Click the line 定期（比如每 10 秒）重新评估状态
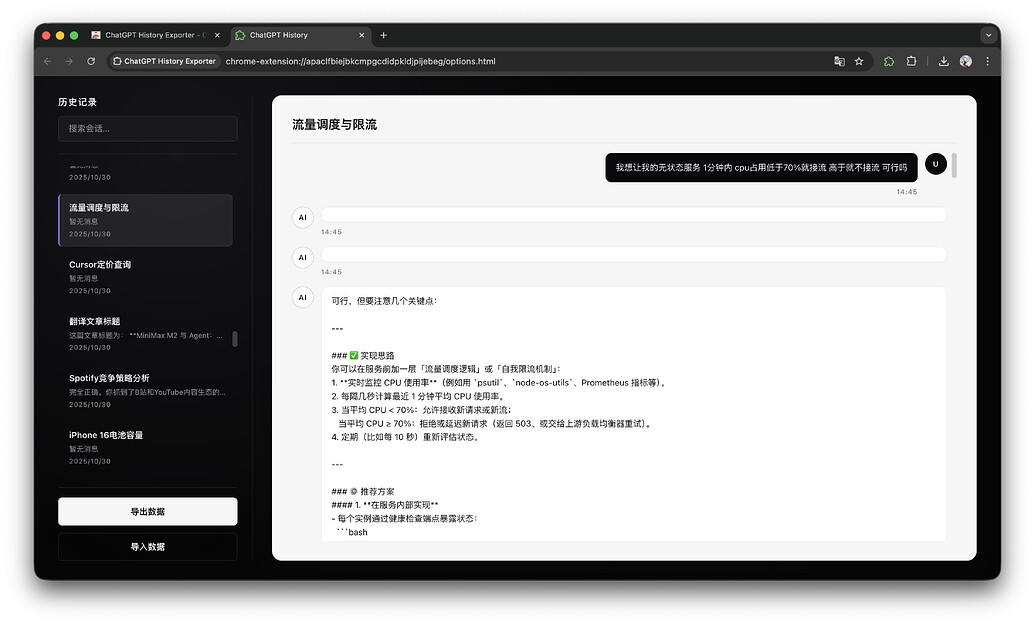 (405, 437)
